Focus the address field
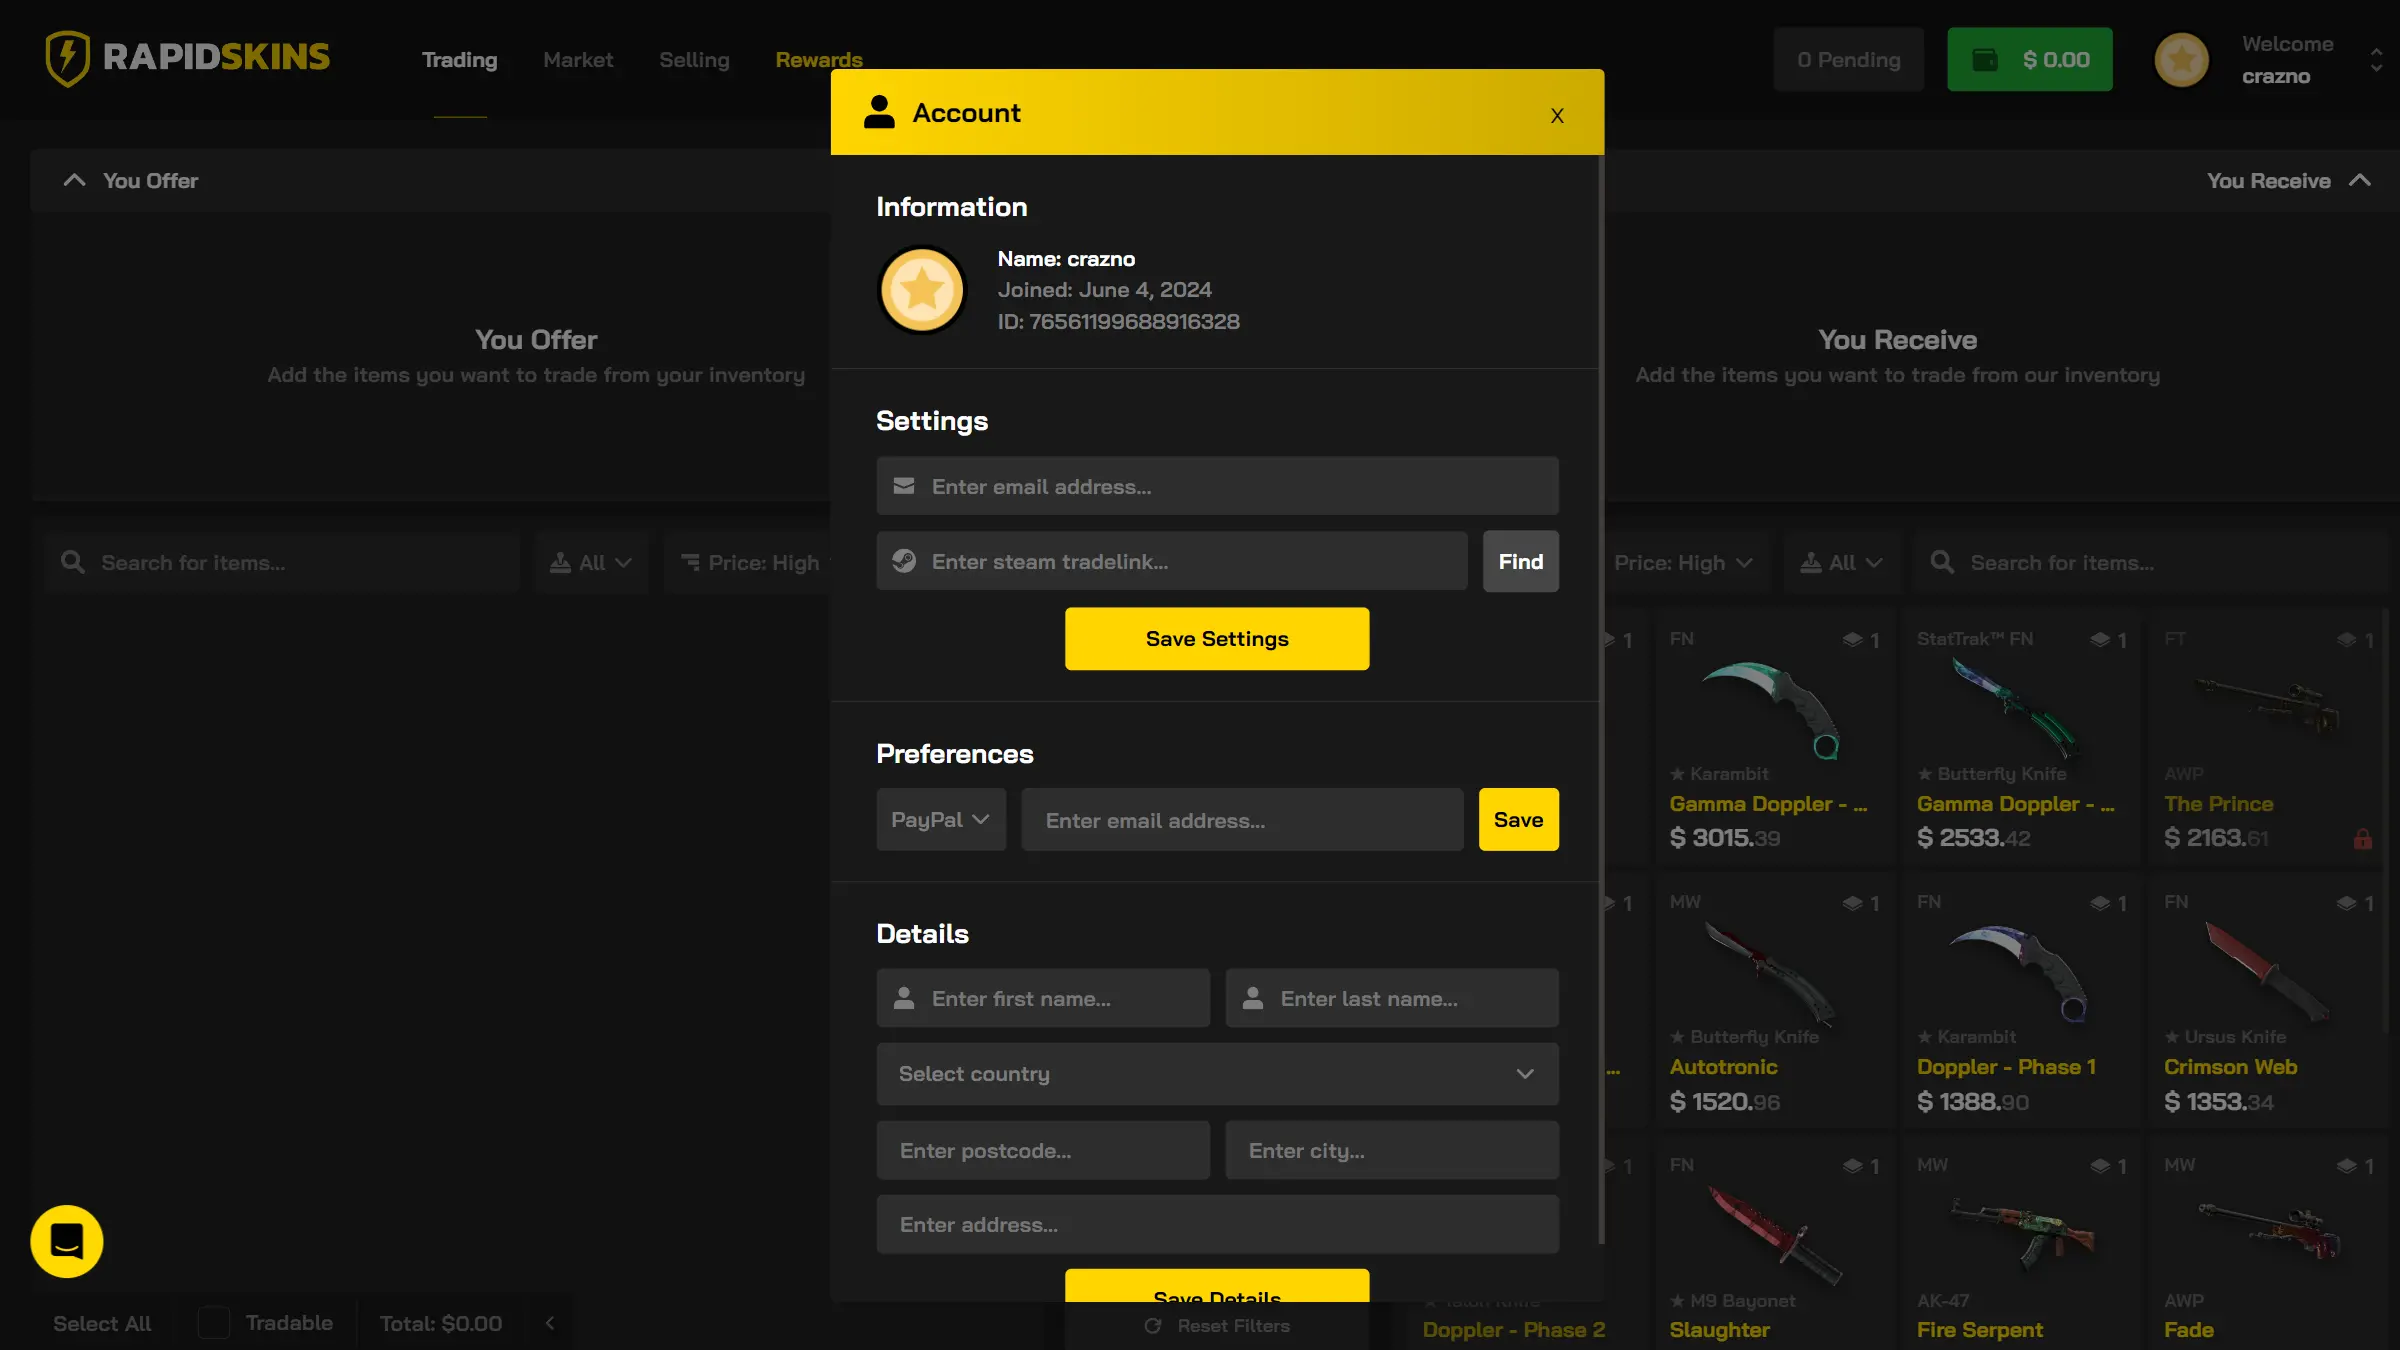Image resolution: width=2400 pixels, height=1350 pixels. point(1217,1225)
